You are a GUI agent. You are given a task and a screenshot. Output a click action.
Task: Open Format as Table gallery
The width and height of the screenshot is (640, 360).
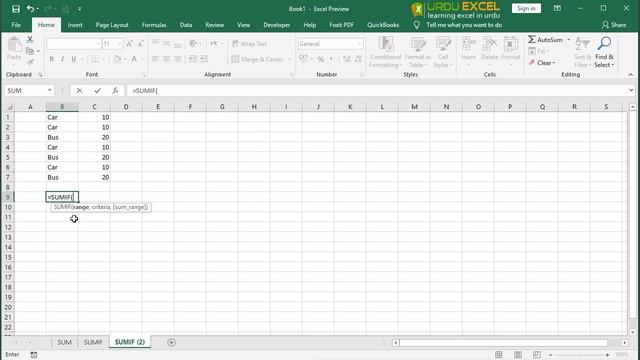point(418,52)
